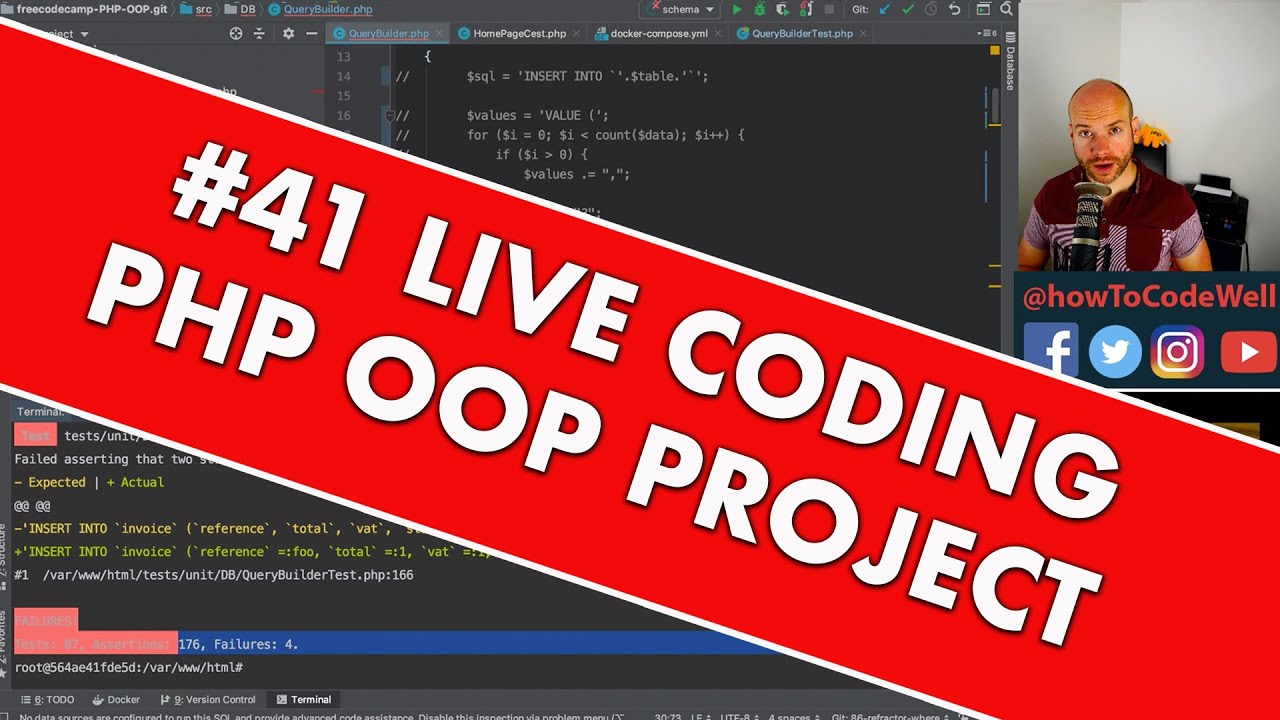Click Git Rollback undo arrow icon

point(954,9)
